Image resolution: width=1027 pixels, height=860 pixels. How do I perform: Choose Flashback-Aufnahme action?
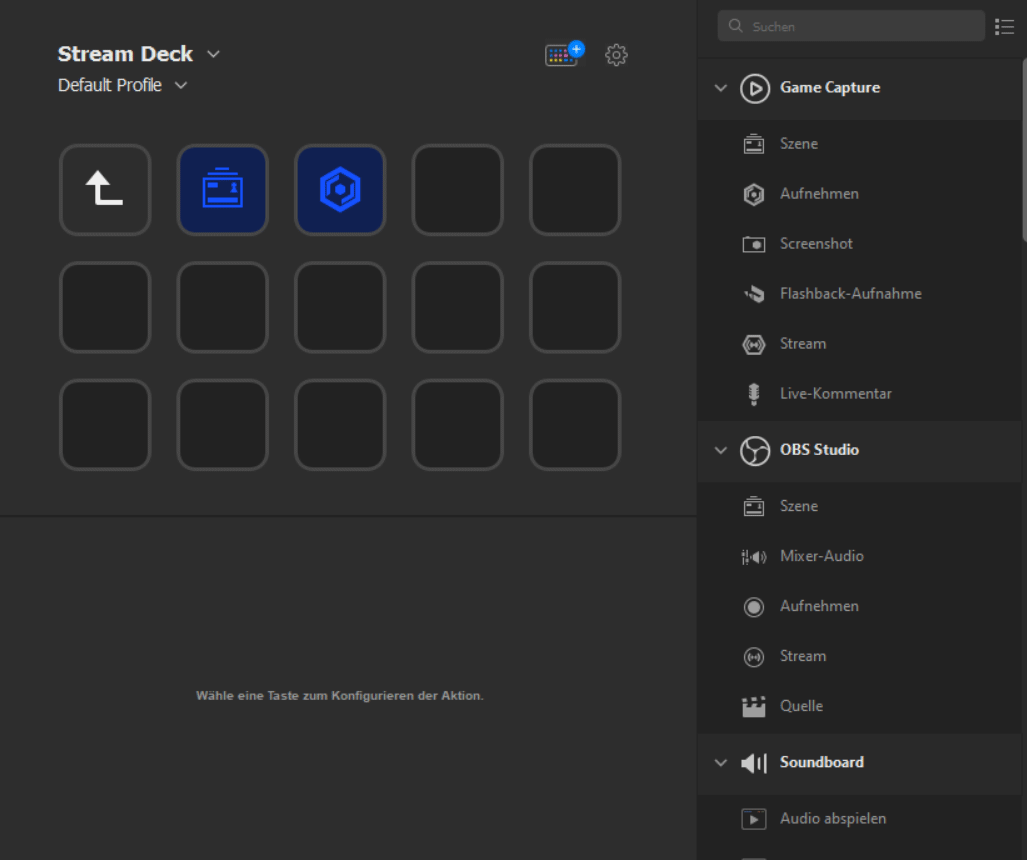click(850, 294)
